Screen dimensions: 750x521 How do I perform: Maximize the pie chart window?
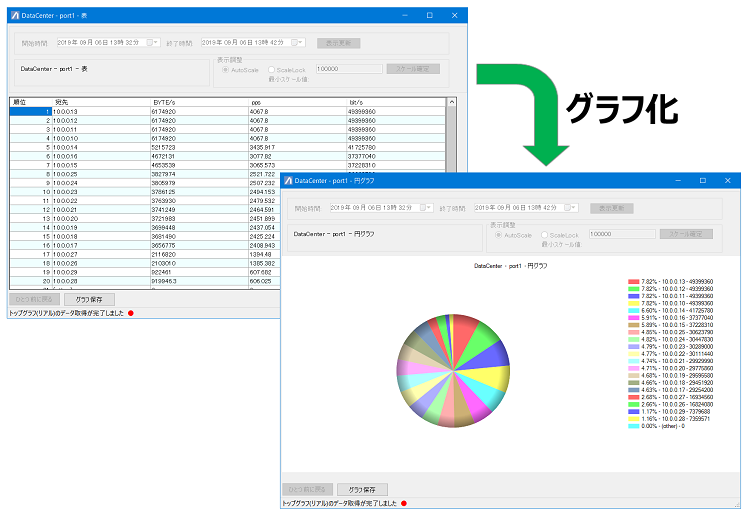[x=703, y=180]
